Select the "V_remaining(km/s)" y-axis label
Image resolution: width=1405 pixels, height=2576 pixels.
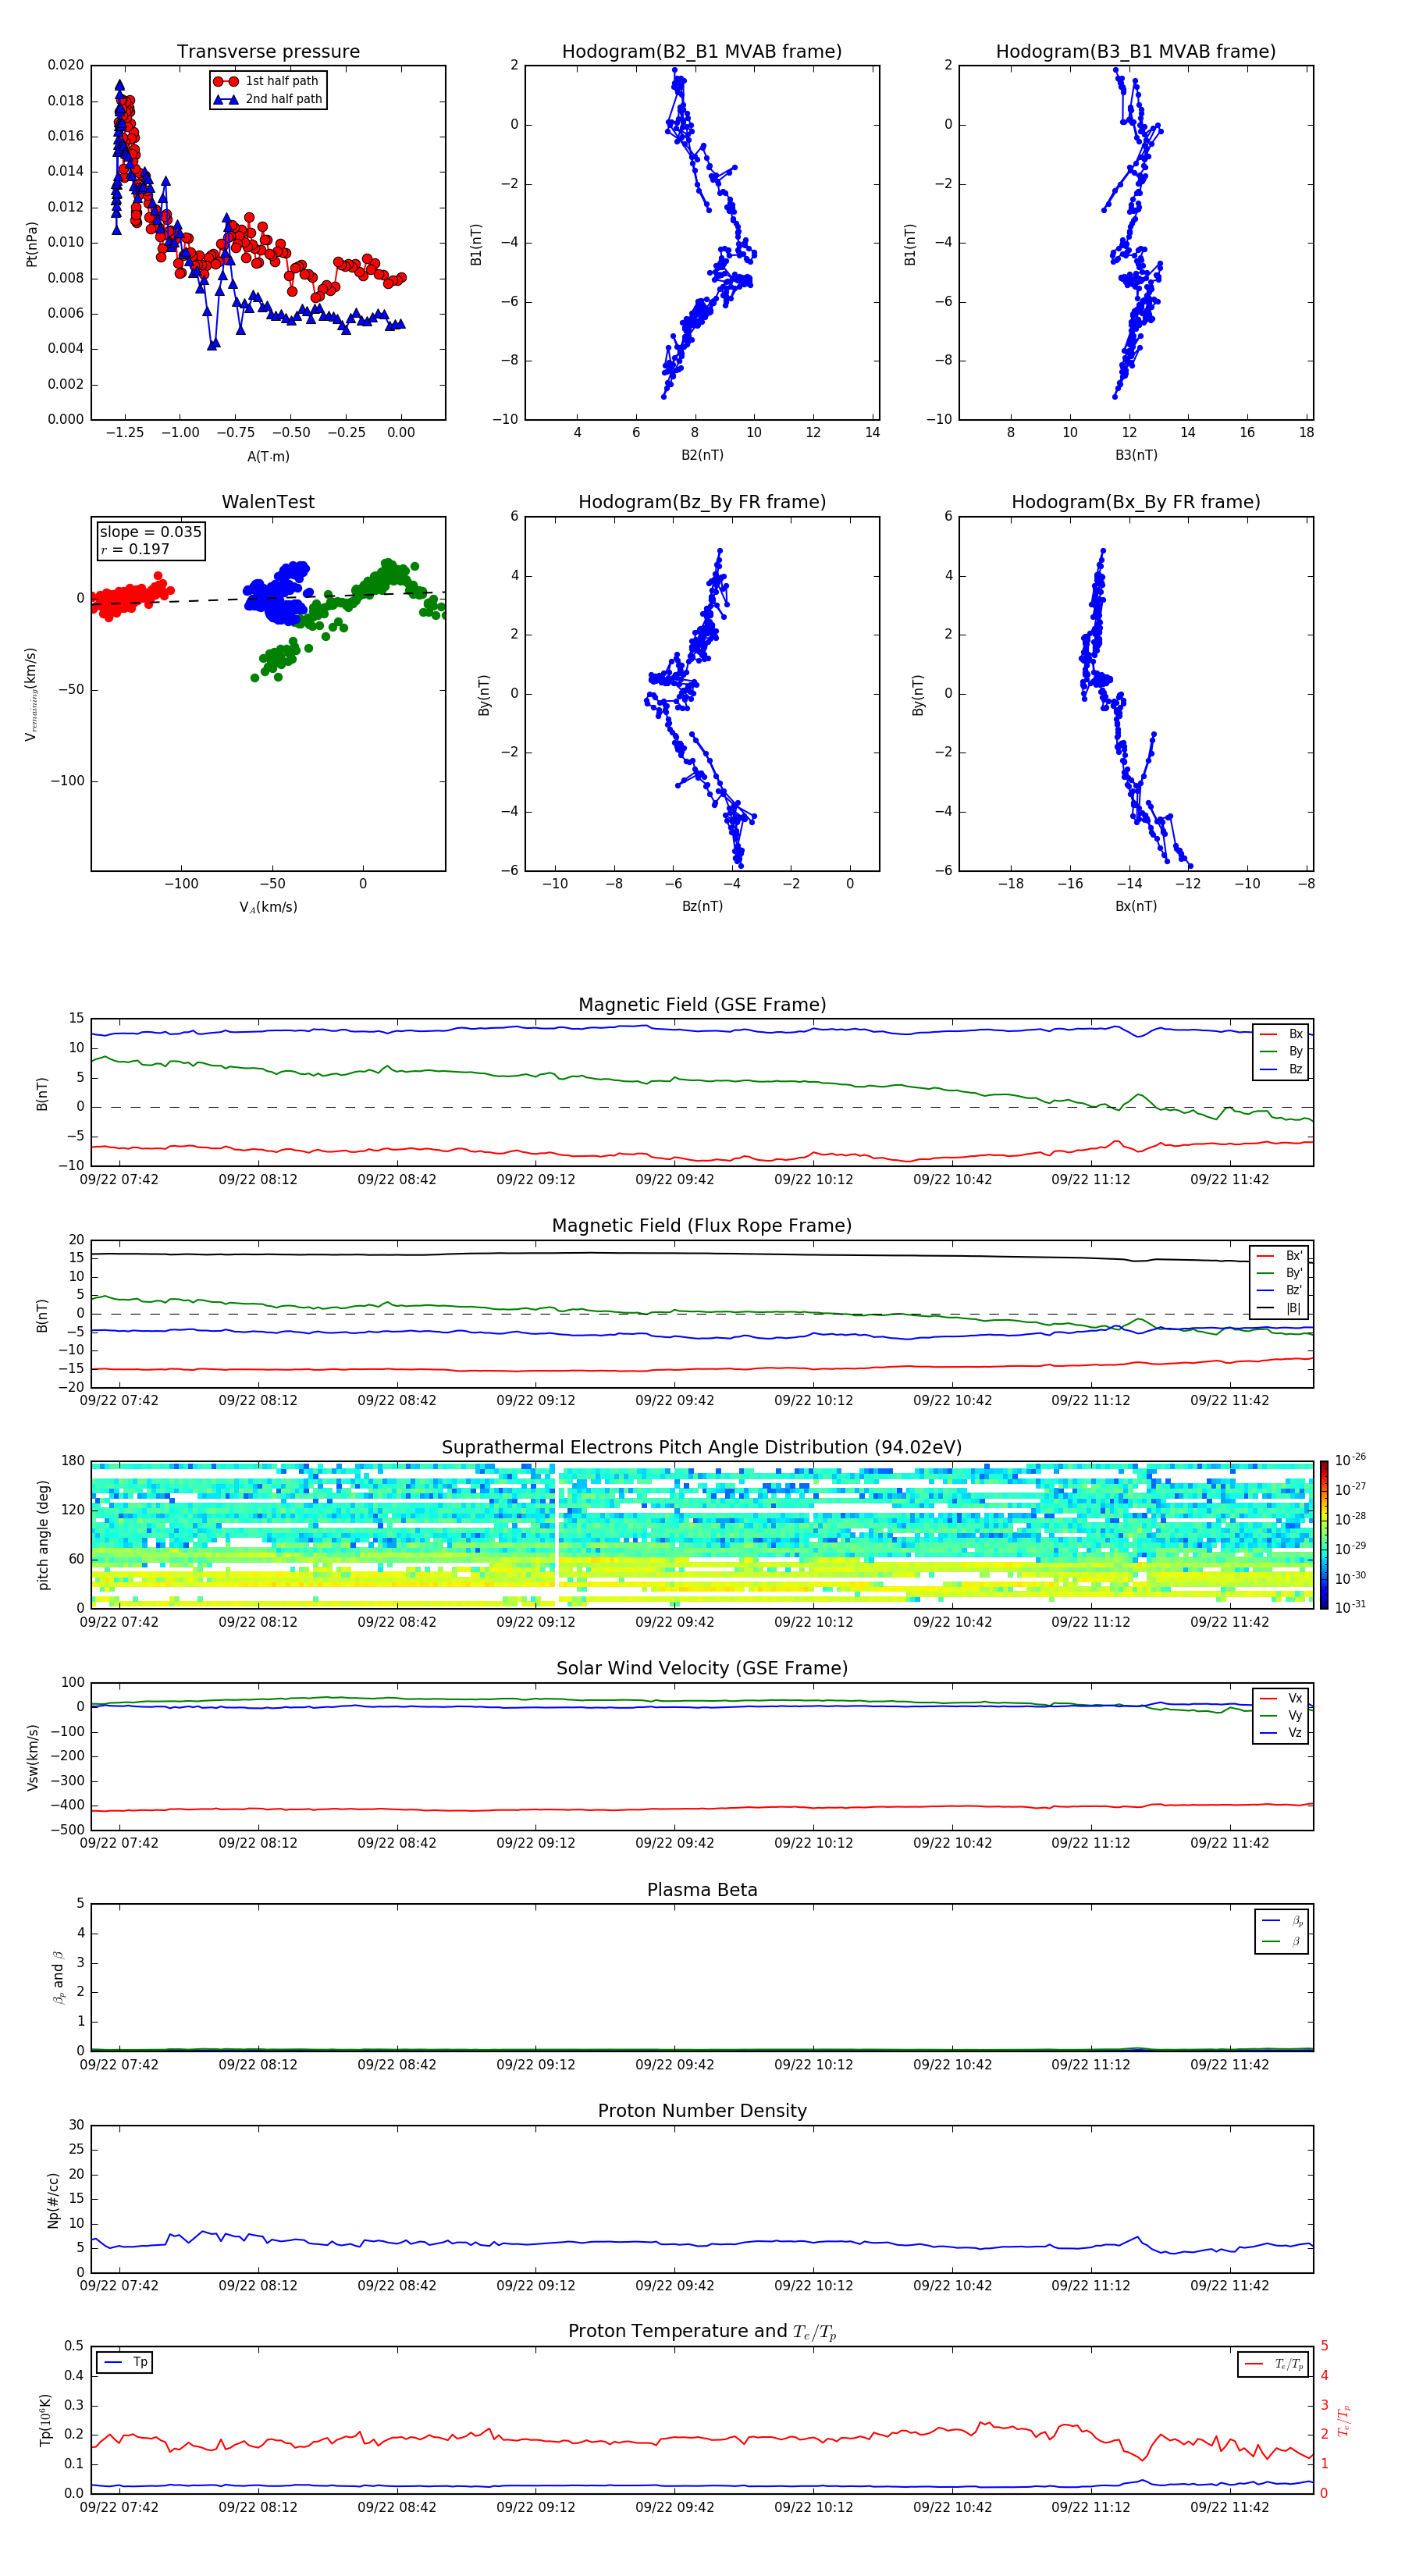click(x=32, y=694)
